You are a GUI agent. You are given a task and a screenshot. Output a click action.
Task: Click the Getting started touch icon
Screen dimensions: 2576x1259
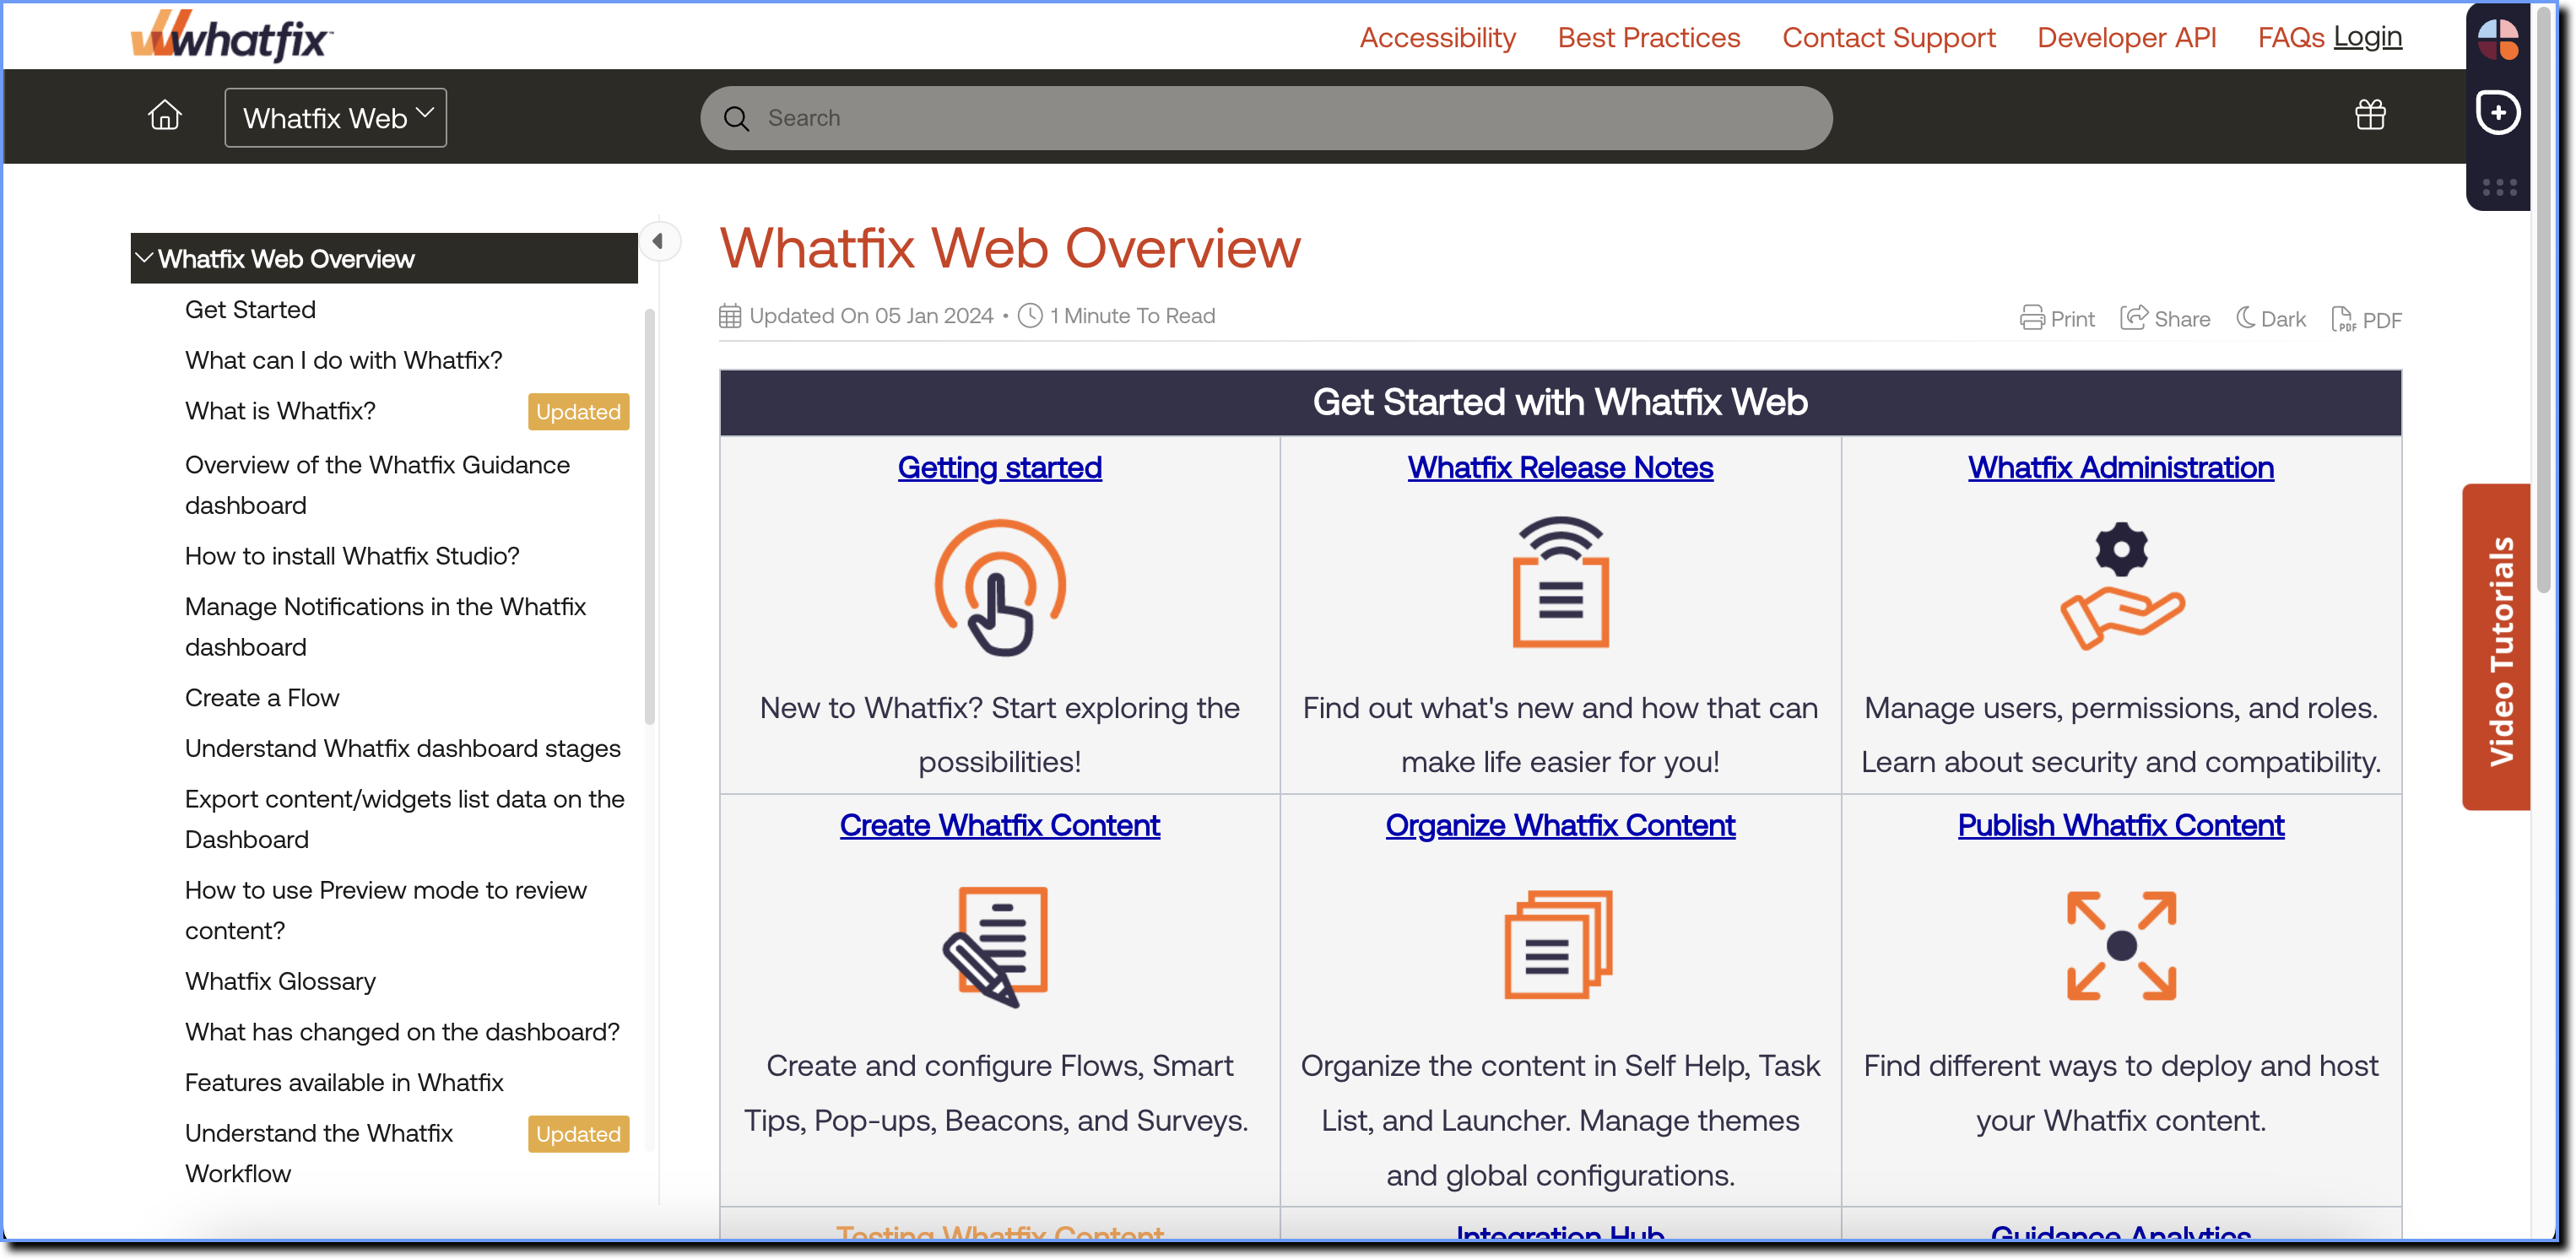pos(999,587)
